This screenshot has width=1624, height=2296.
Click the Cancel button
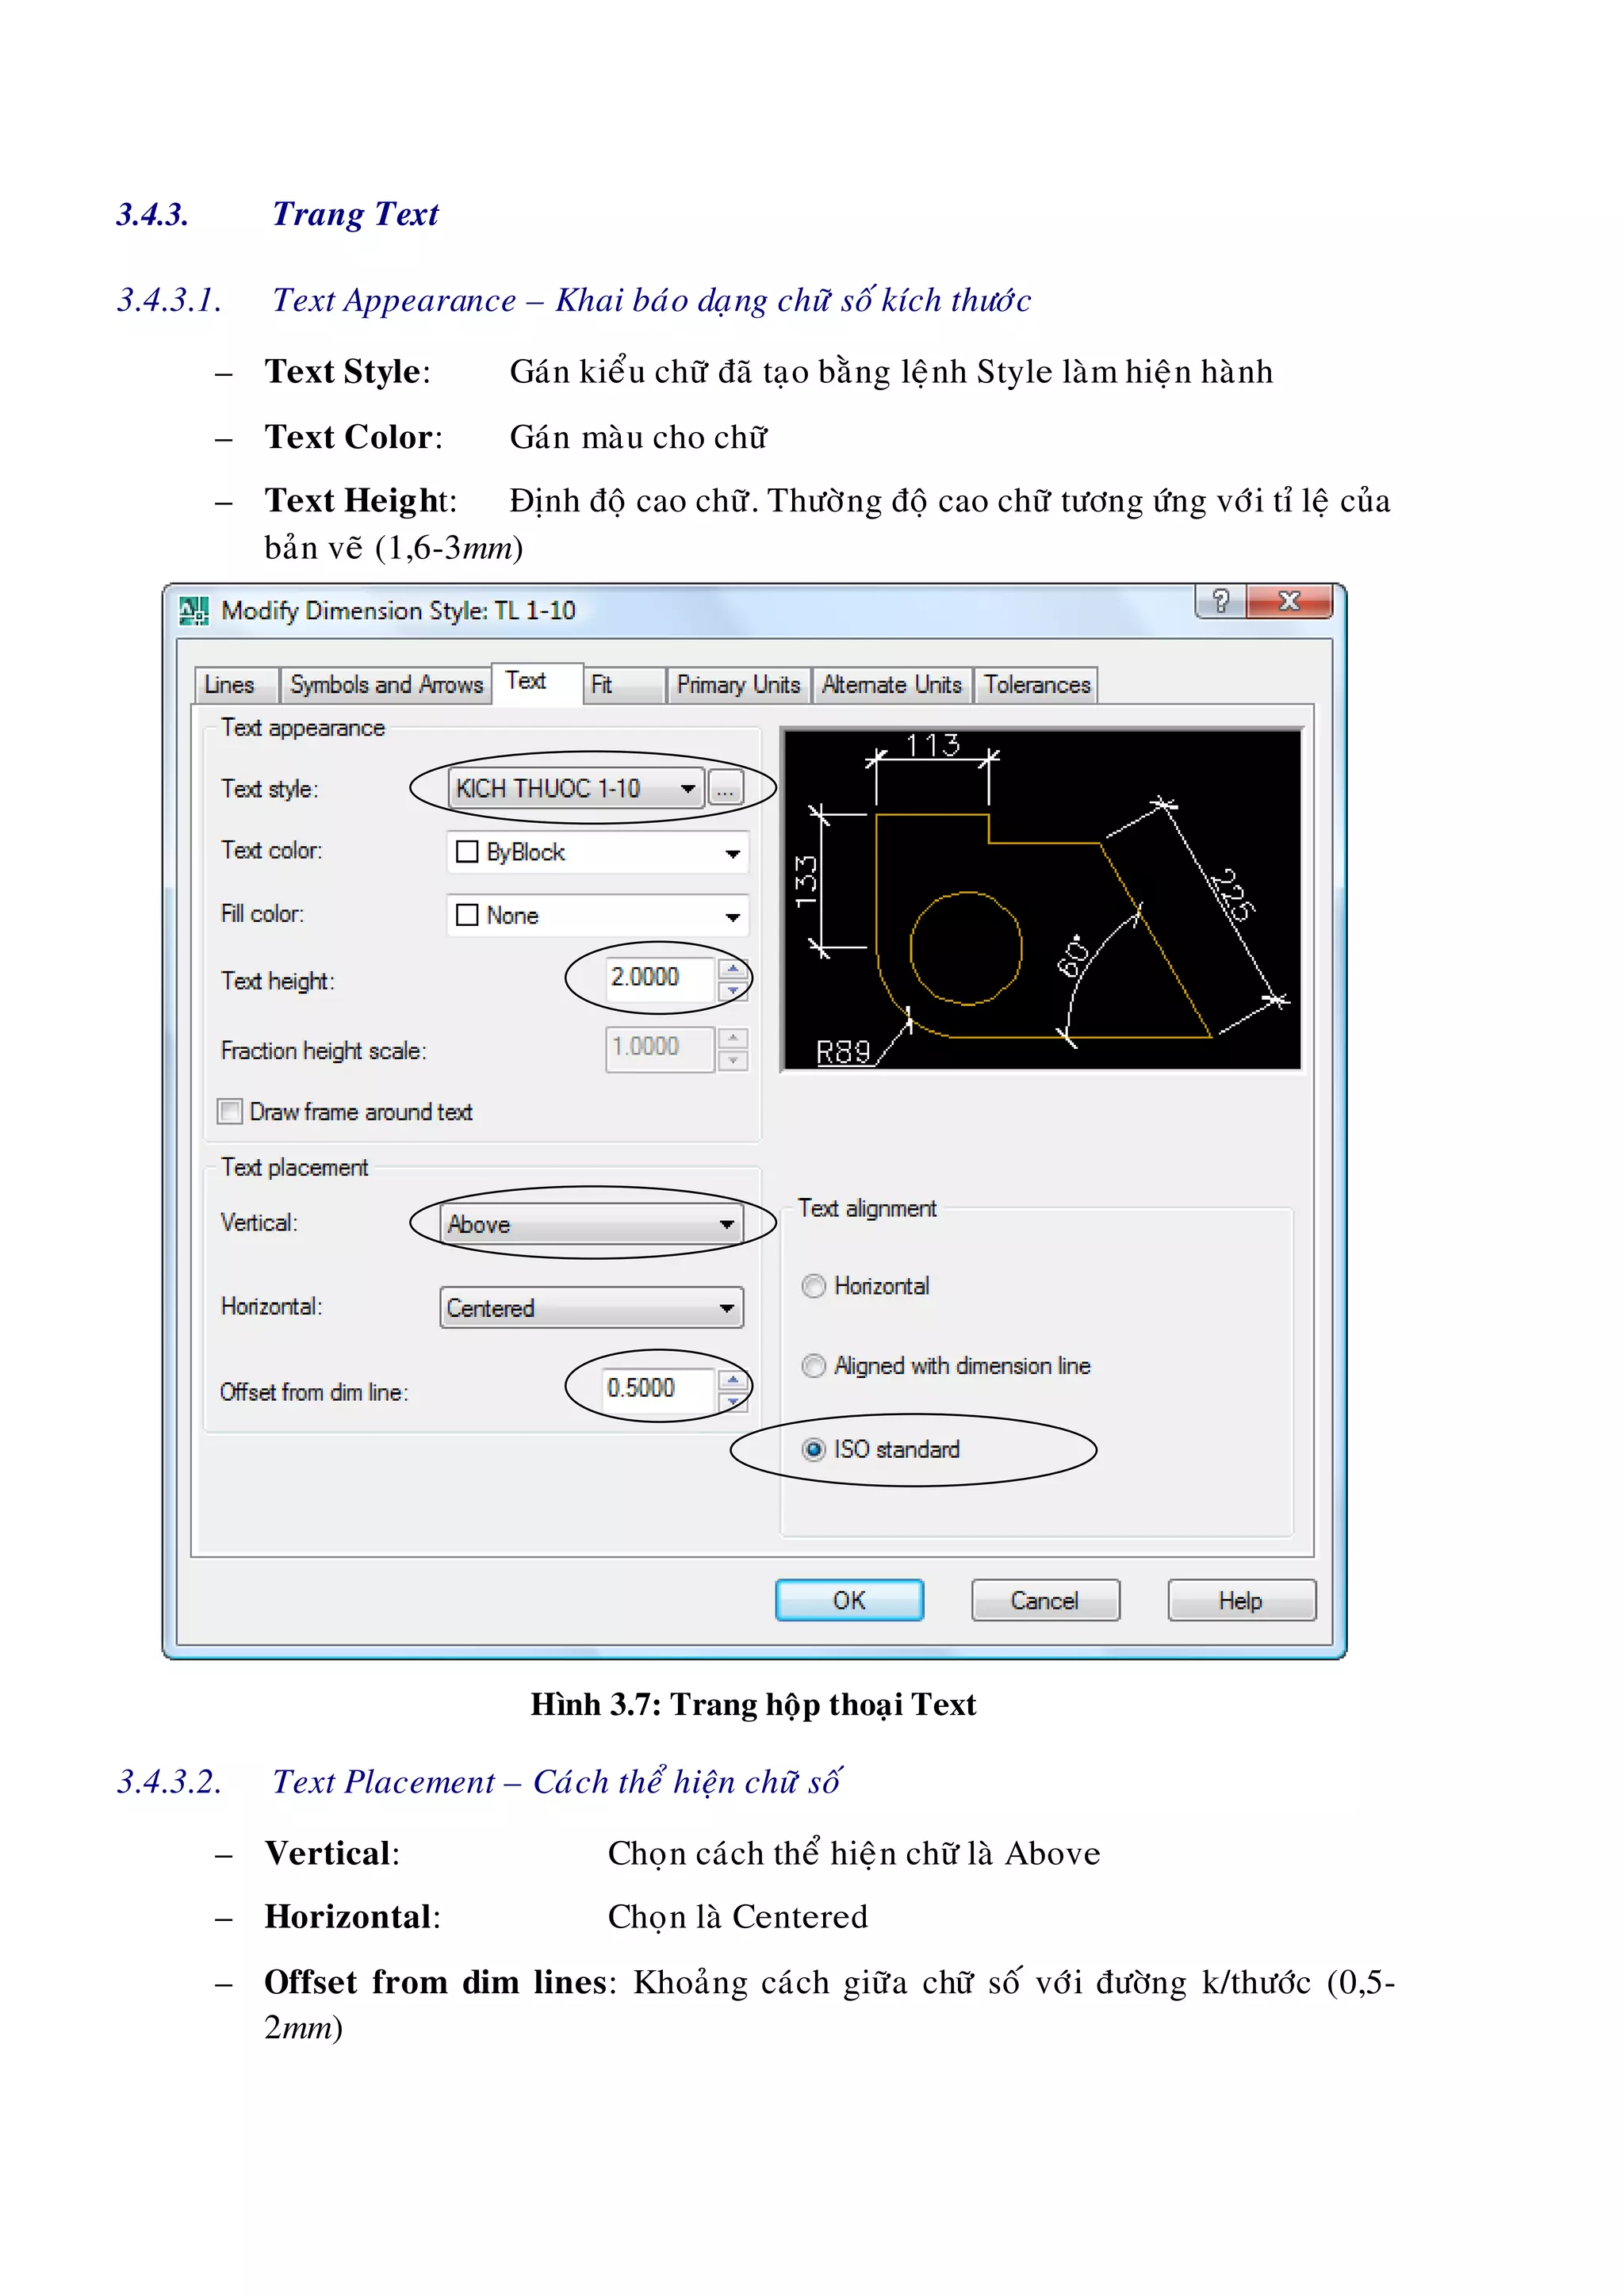(1045, 1600)
